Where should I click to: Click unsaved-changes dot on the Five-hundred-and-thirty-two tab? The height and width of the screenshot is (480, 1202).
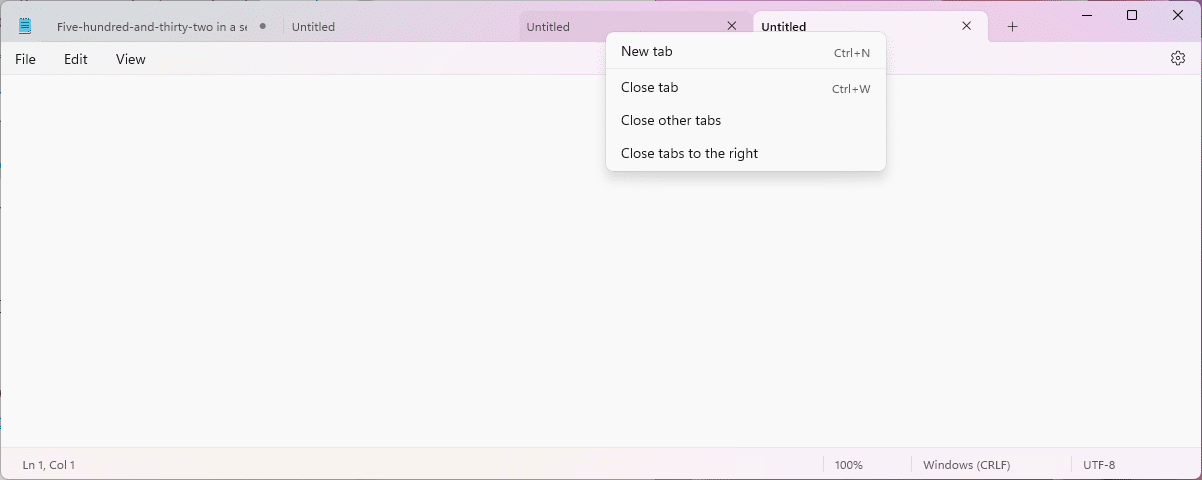click(263, 26)
